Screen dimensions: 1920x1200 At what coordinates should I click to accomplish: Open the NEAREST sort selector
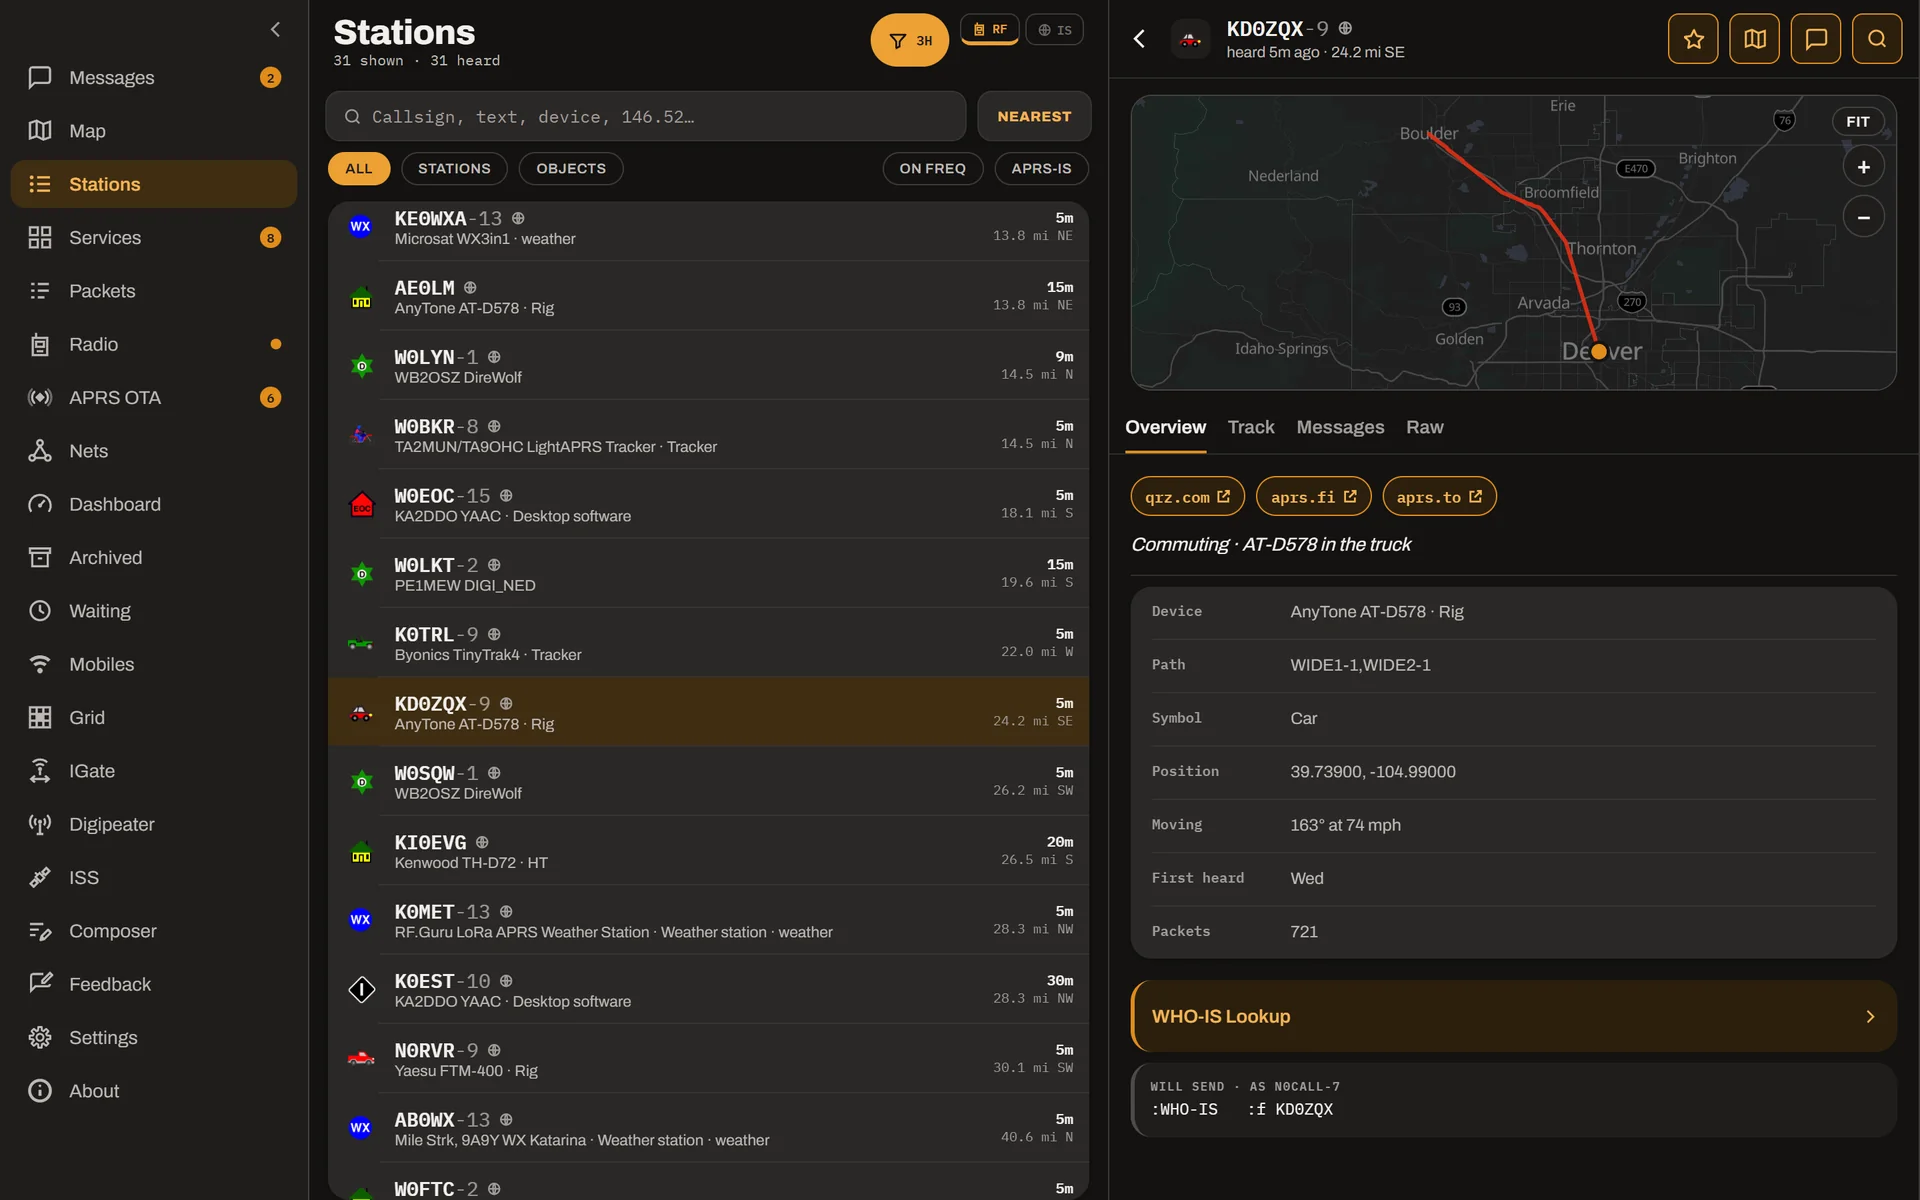(x=1034, y=117)
